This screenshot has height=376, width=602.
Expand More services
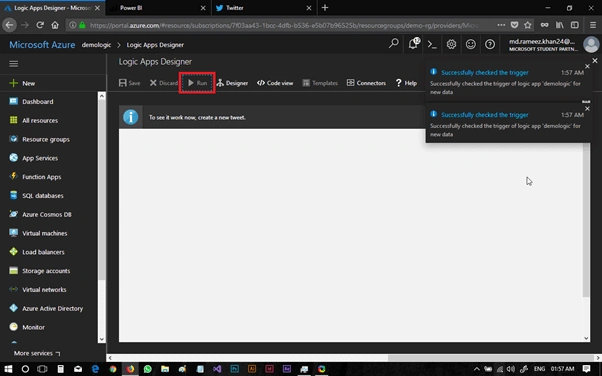pyautogui.click(x=37, y=353)
